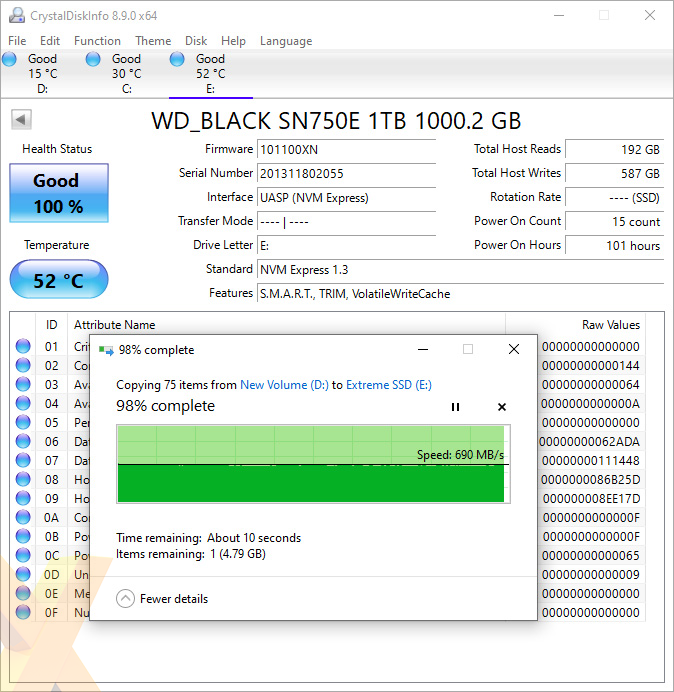The image size is (674, 692).
Task: Click status orb of attribute 03
Action: click(x=23, y=384)
